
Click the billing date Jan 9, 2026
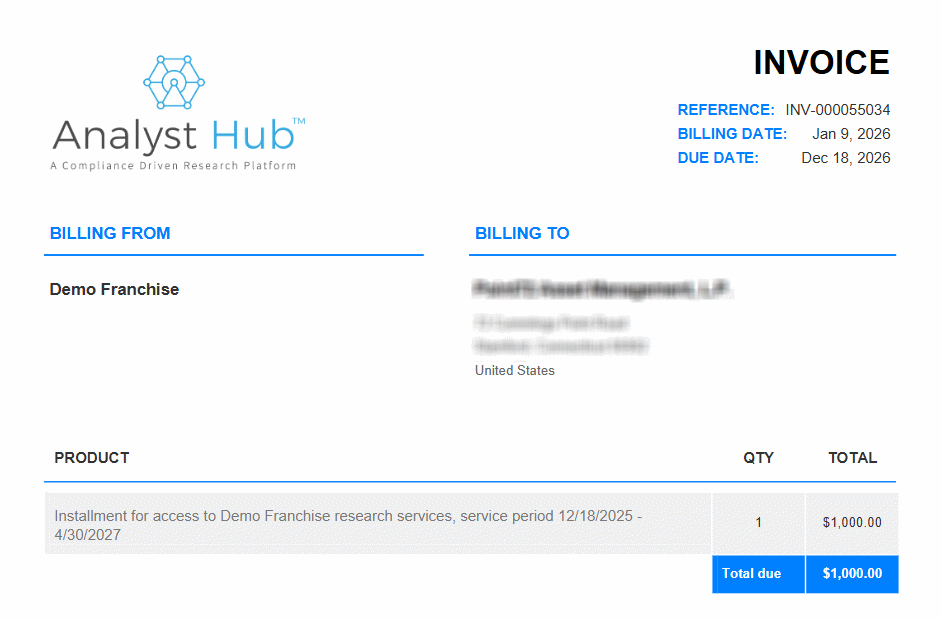(x=851, y=134)
